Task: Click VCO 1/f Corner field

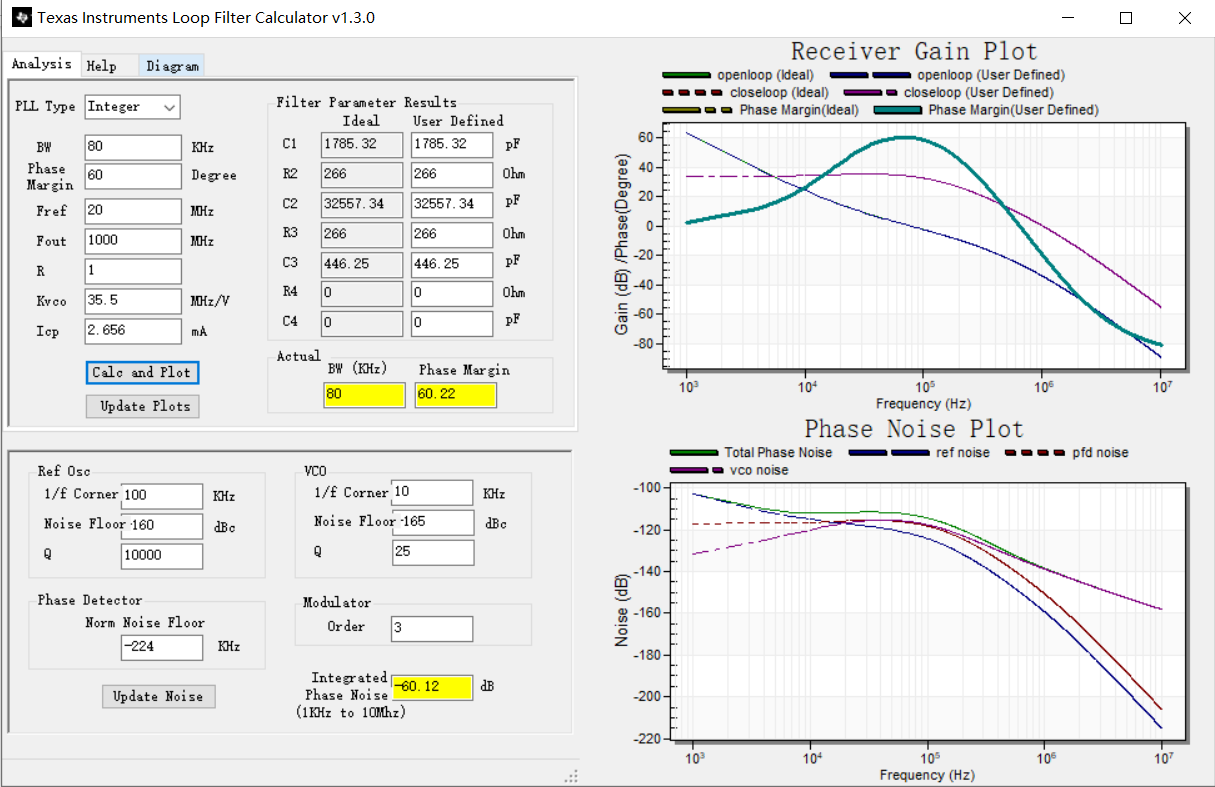Action: click(432, 493)
